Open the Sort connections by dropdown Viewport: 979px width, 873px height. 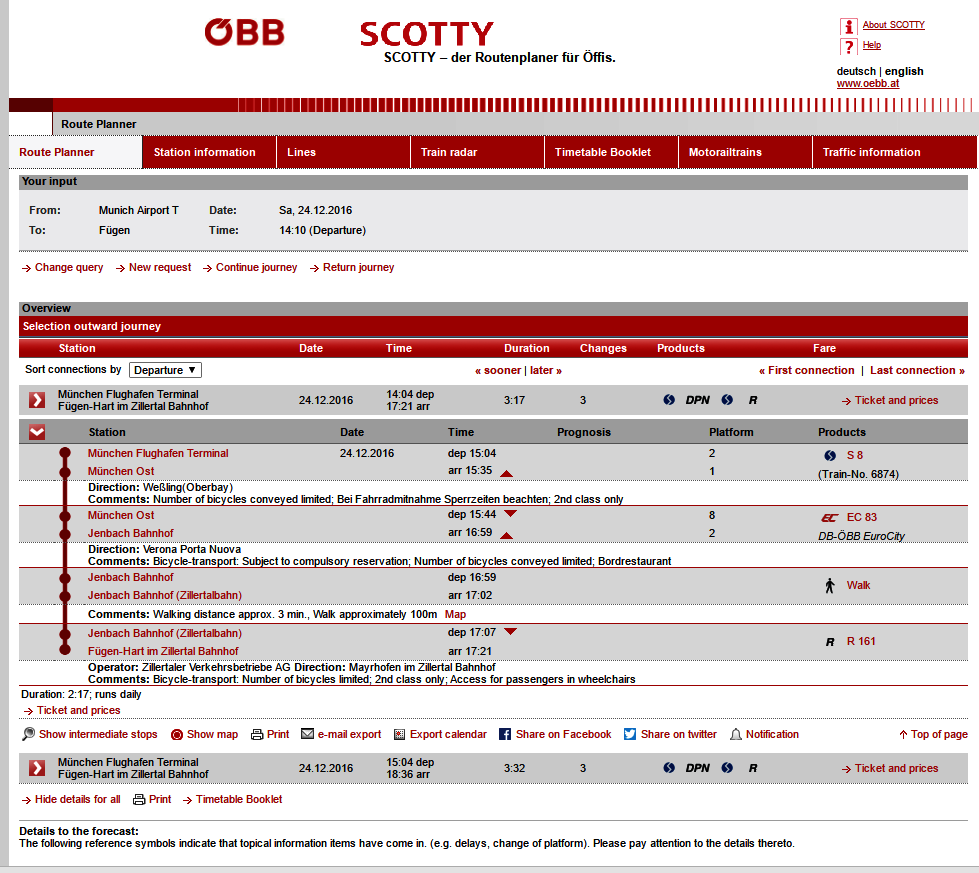[x=165, y=370]
